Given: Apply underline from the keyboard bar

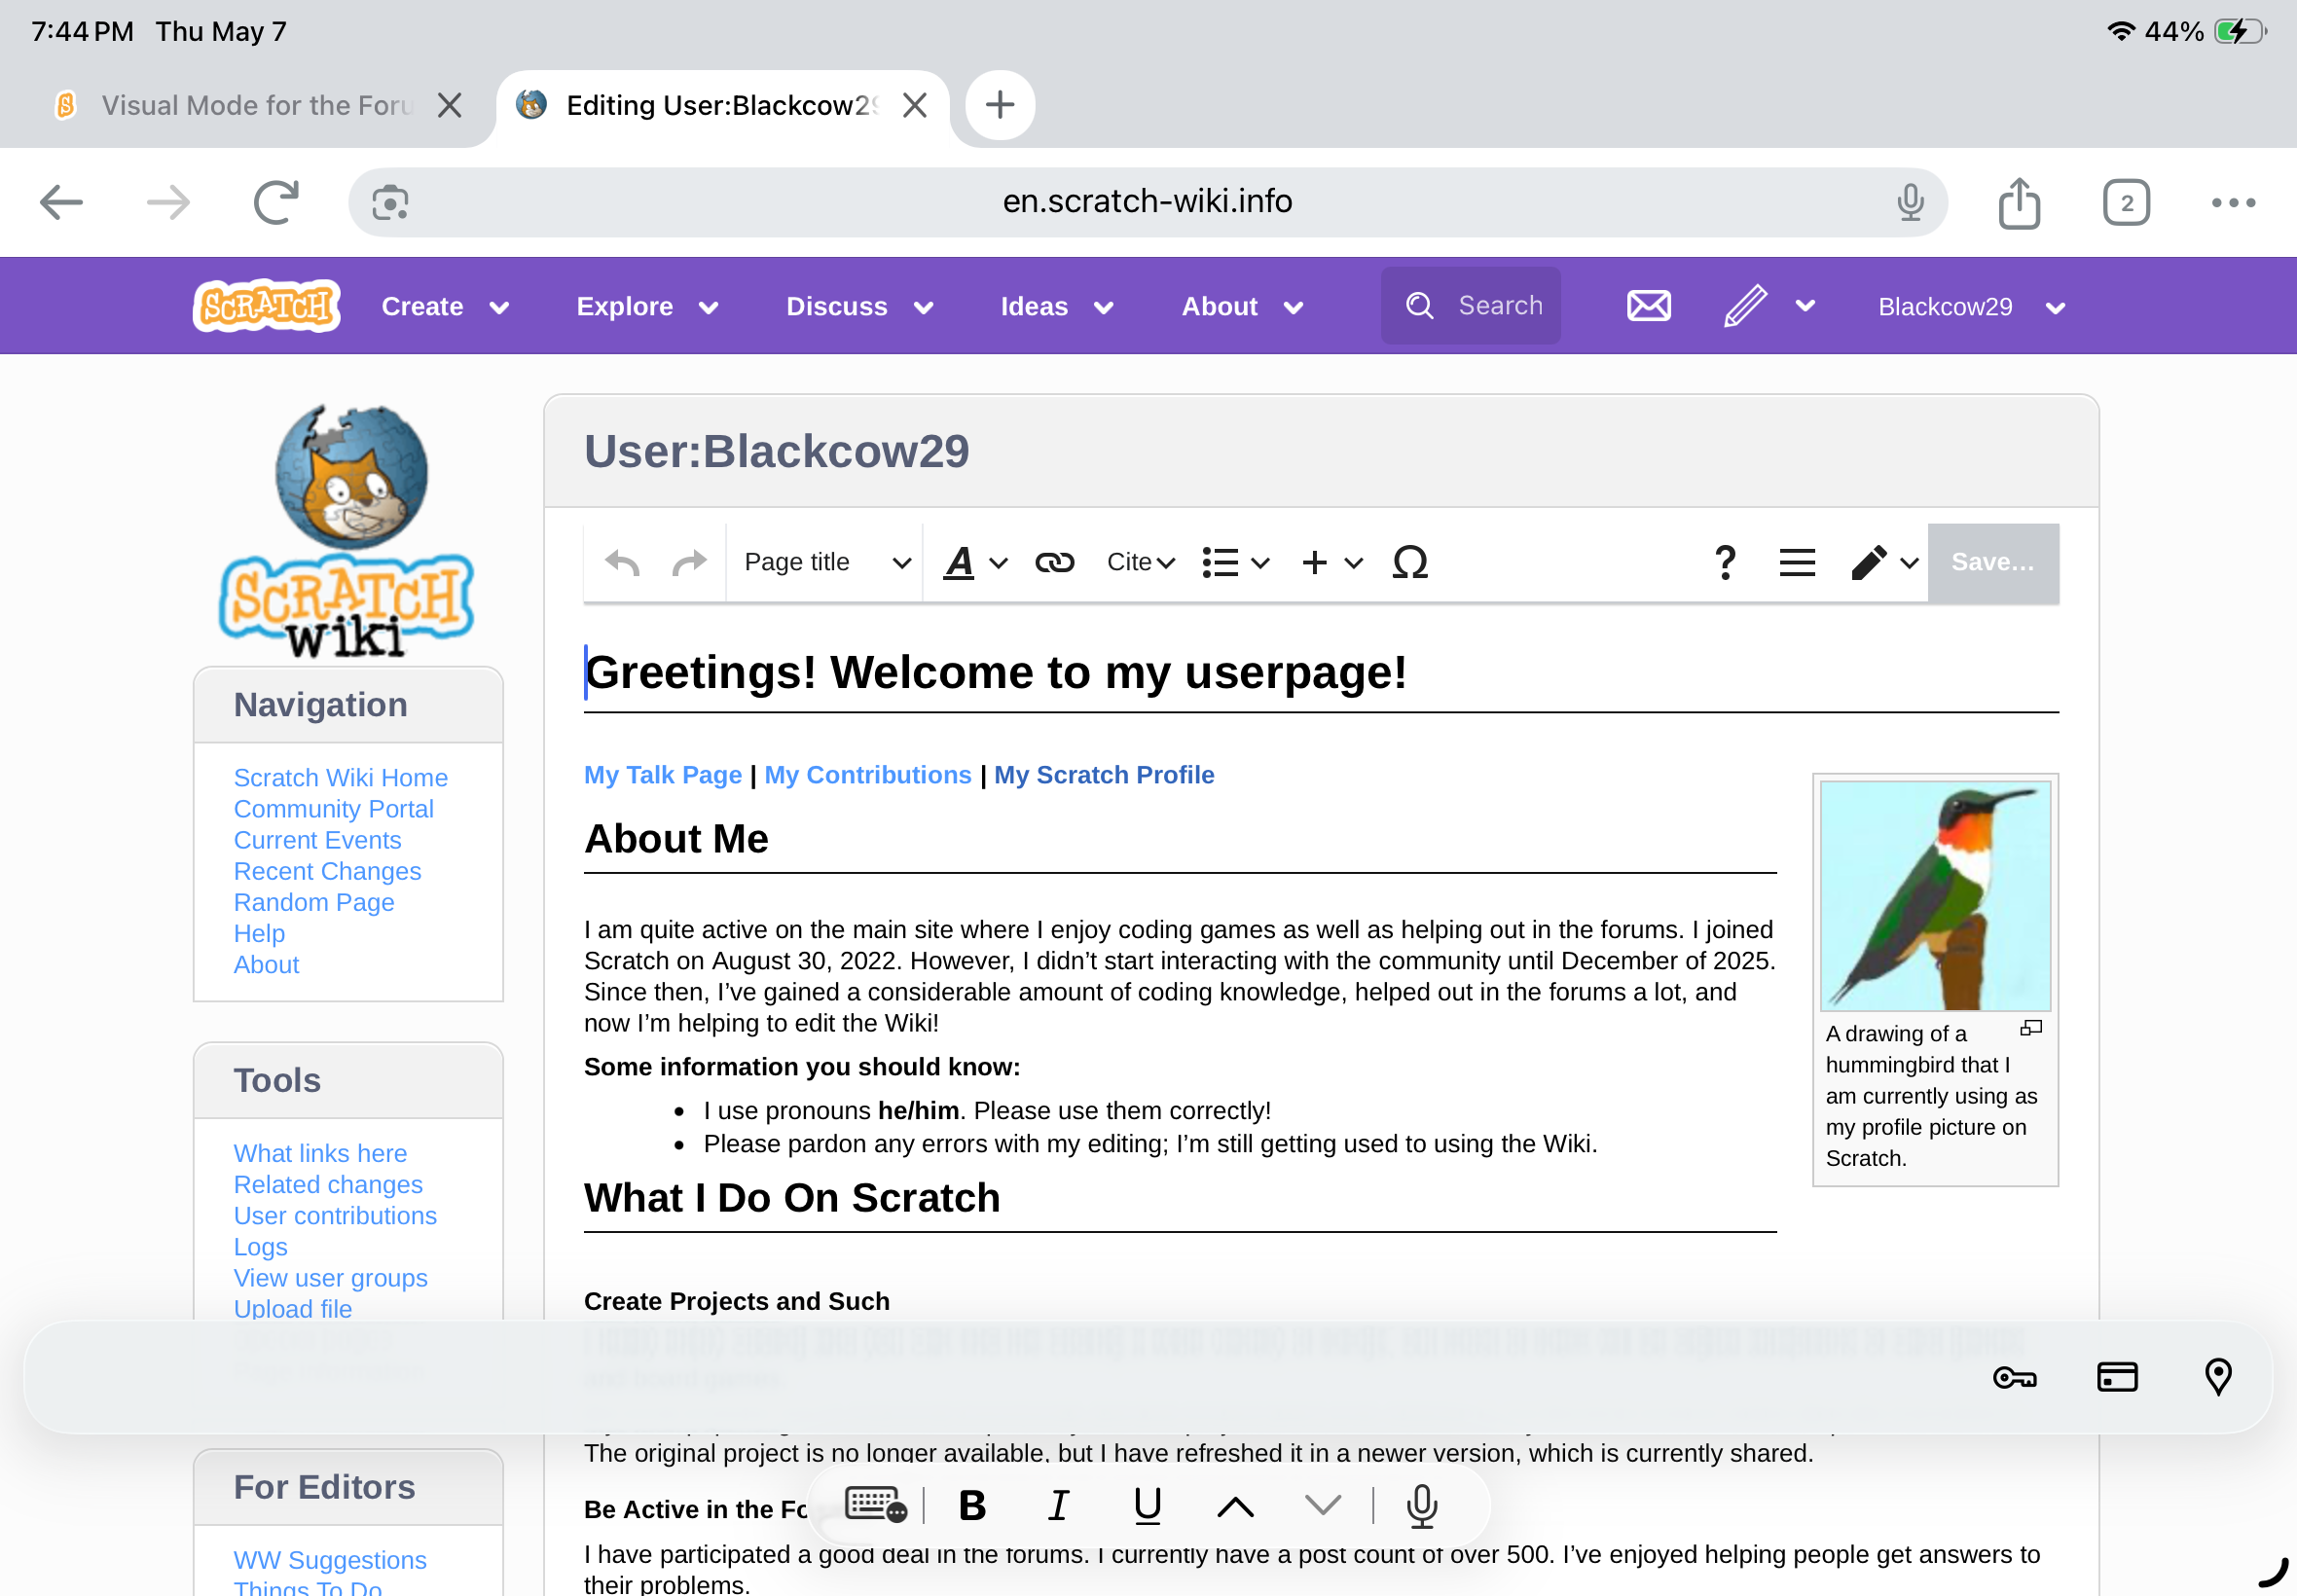Looking at the screenshot, I should [x=1147, y=1505].
